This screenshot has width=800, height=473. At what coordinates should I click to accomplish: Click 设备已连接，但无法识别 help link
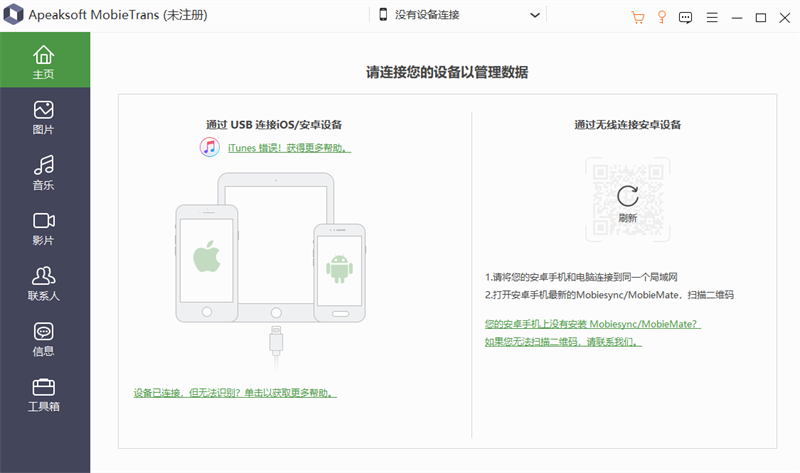click(x=235, y=393)
